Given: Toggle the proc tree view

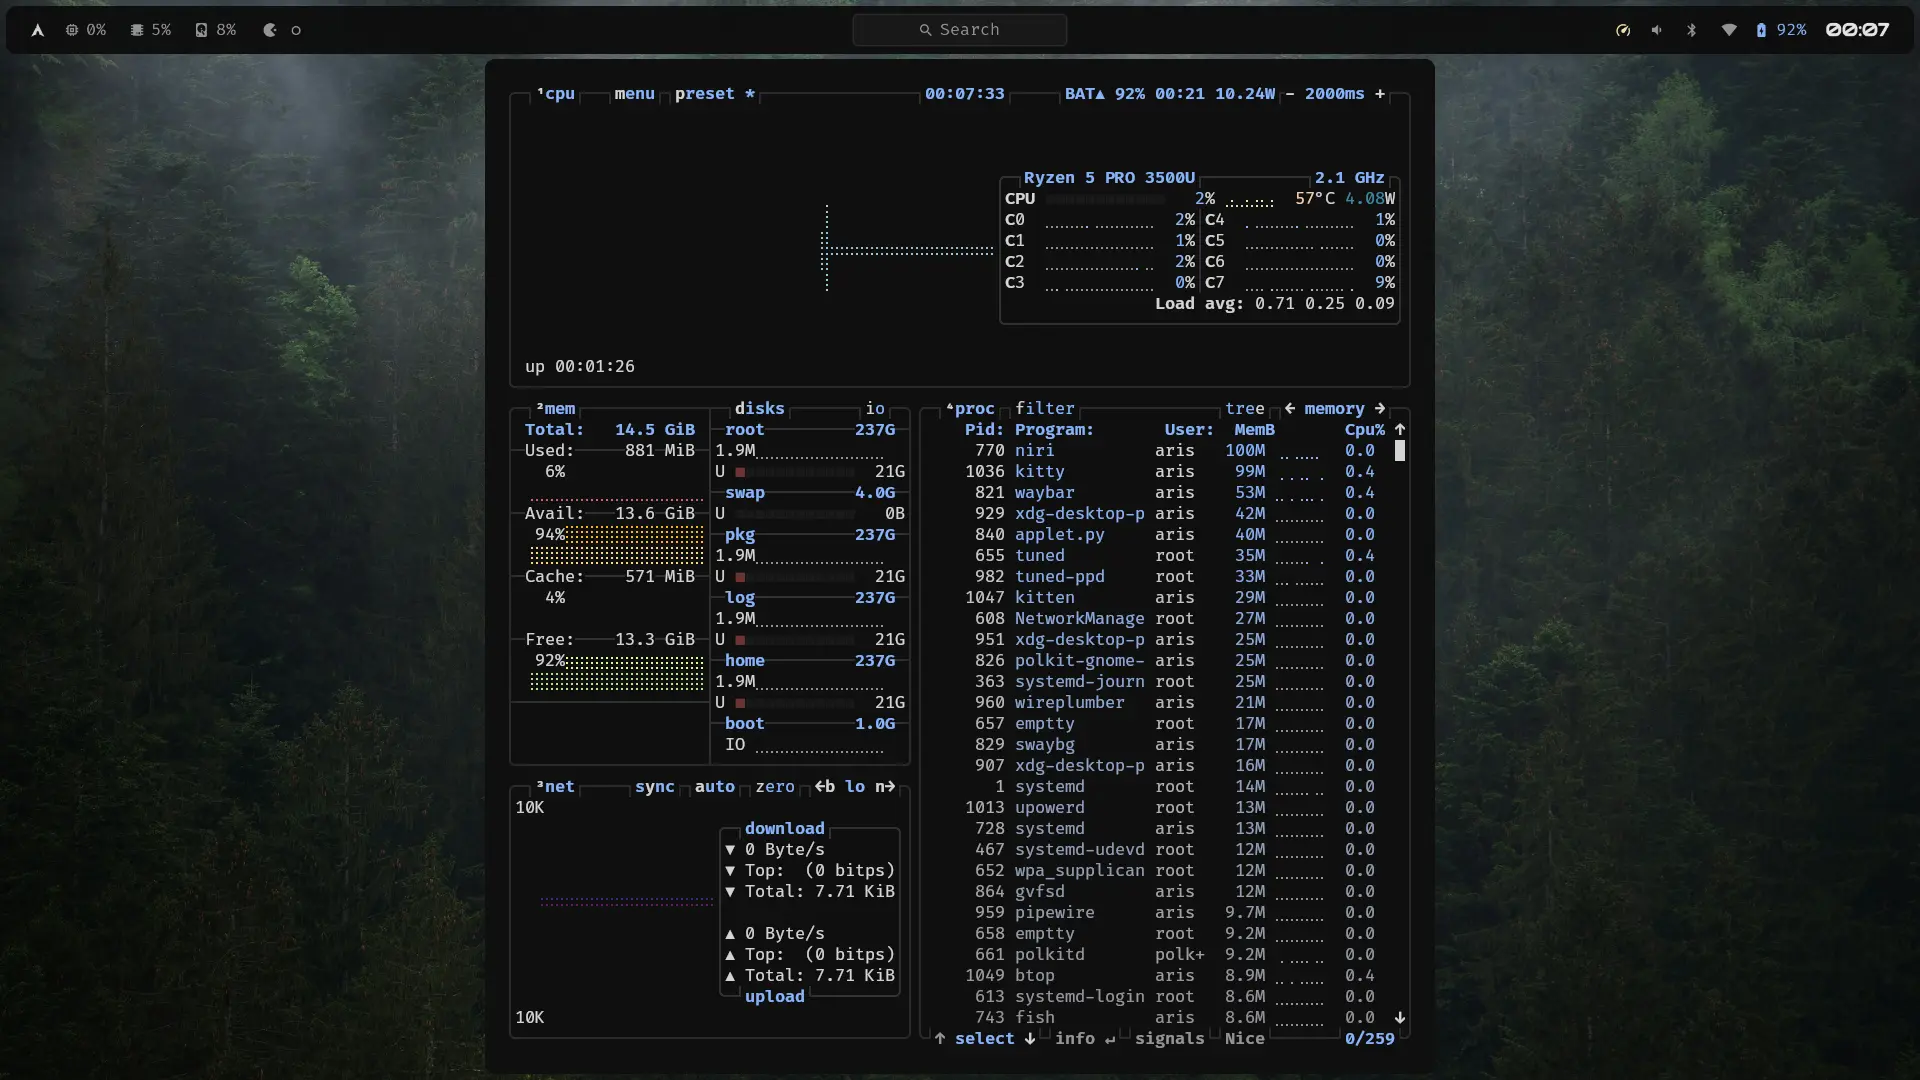Looking at the screenshot, I should 1245,408.
